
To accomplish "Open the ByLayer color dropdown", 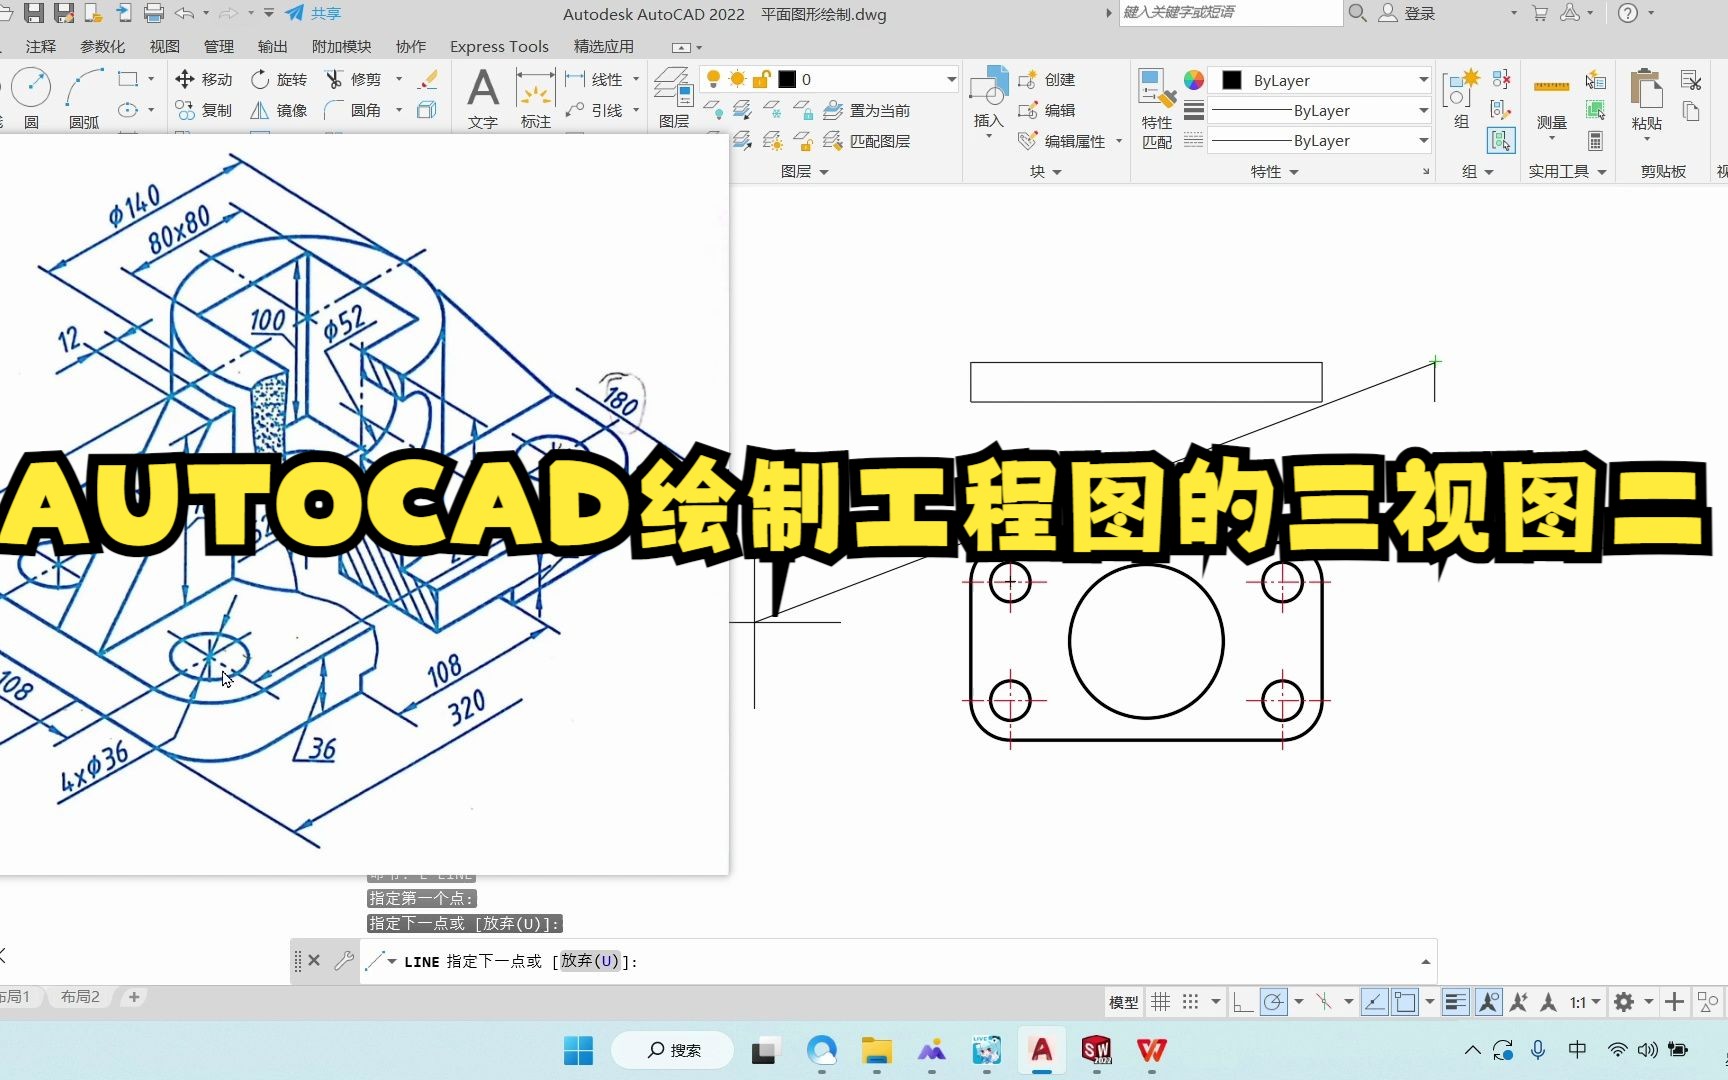I will pos(1423,80).
